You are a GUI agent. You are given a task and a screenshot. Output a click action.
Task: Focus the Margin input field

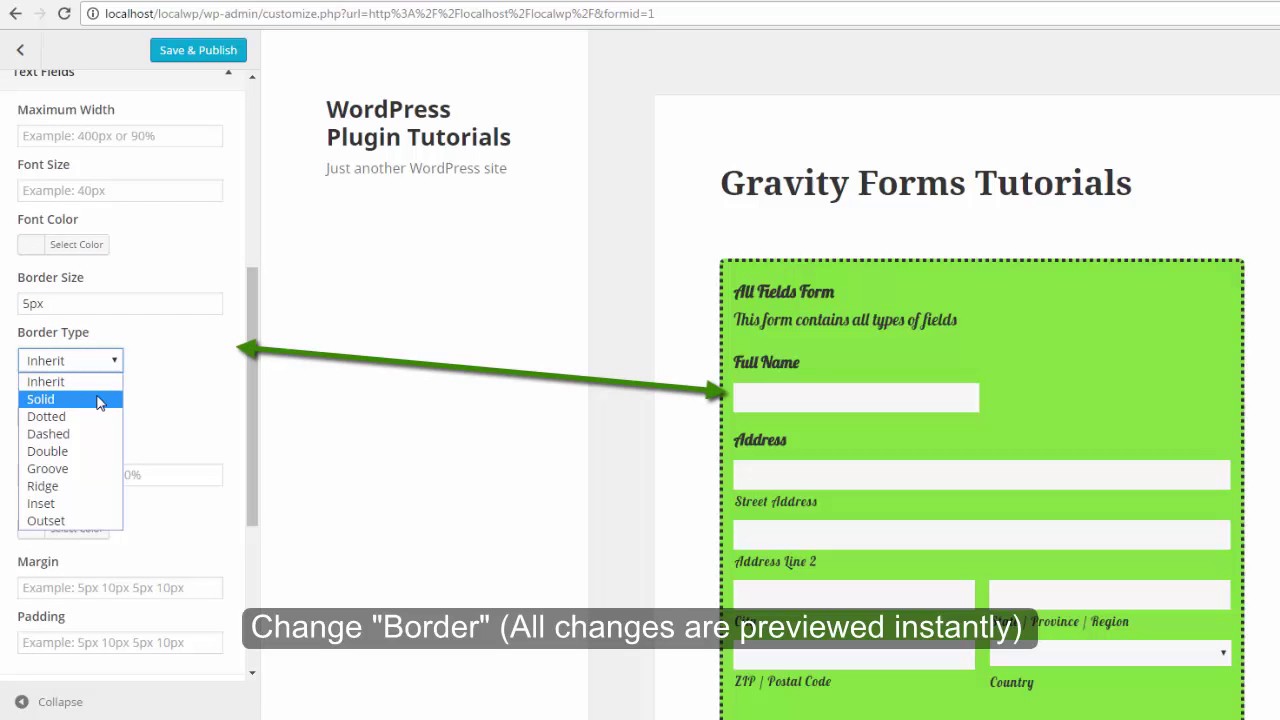(120, 587)
